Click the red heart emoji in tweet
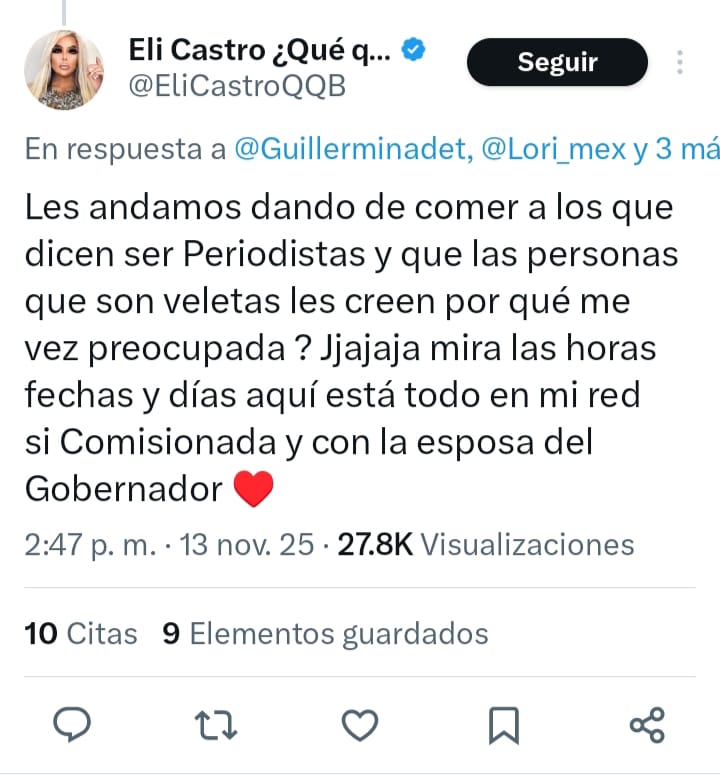 tap(254, 488)
